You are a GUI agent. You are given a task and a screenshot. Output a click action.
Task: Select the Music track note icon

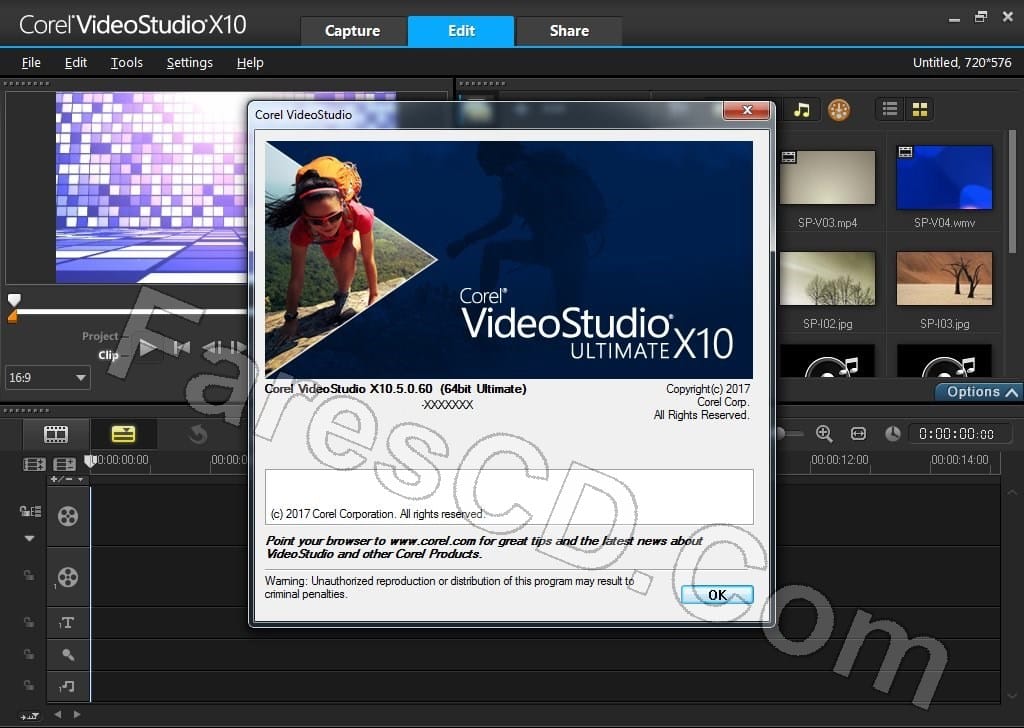67,686
